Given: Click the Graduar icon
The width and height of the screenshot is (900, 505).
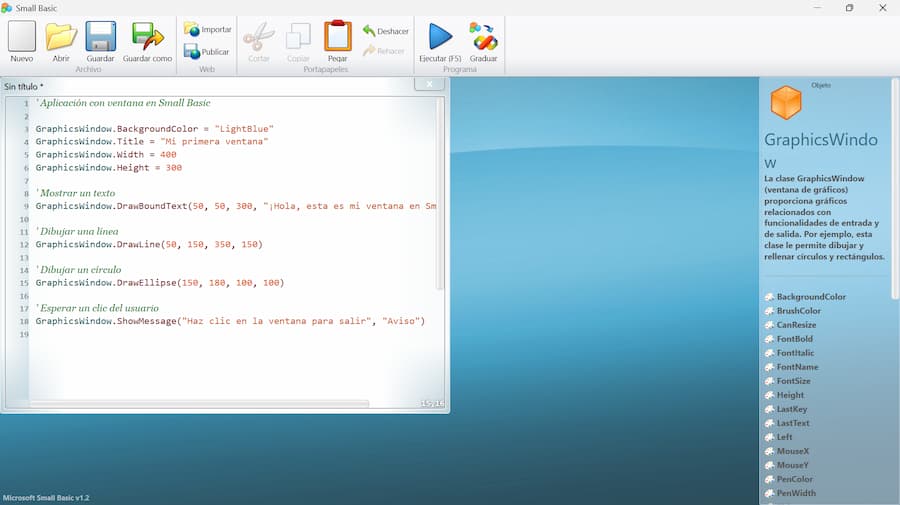Looking at the screenshot, I should coord(483,36).
